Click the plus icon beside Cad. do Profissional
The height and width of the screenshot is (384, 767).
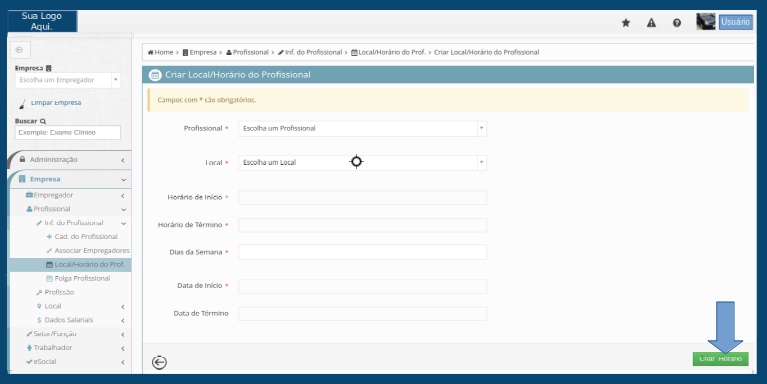pos(49,237)
